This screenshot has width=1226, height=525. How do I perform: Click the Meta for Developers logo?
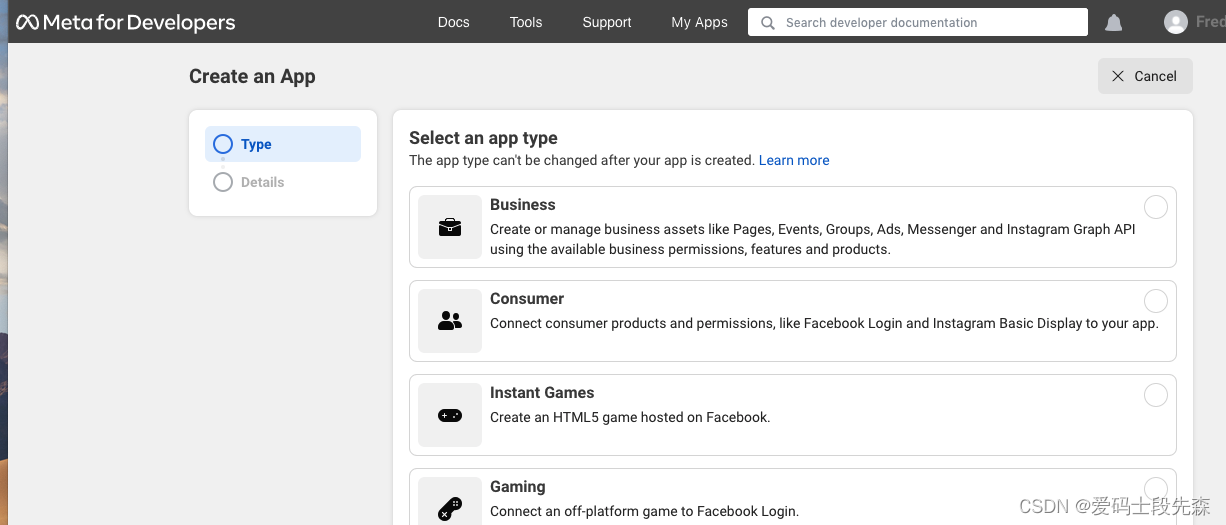126,22
